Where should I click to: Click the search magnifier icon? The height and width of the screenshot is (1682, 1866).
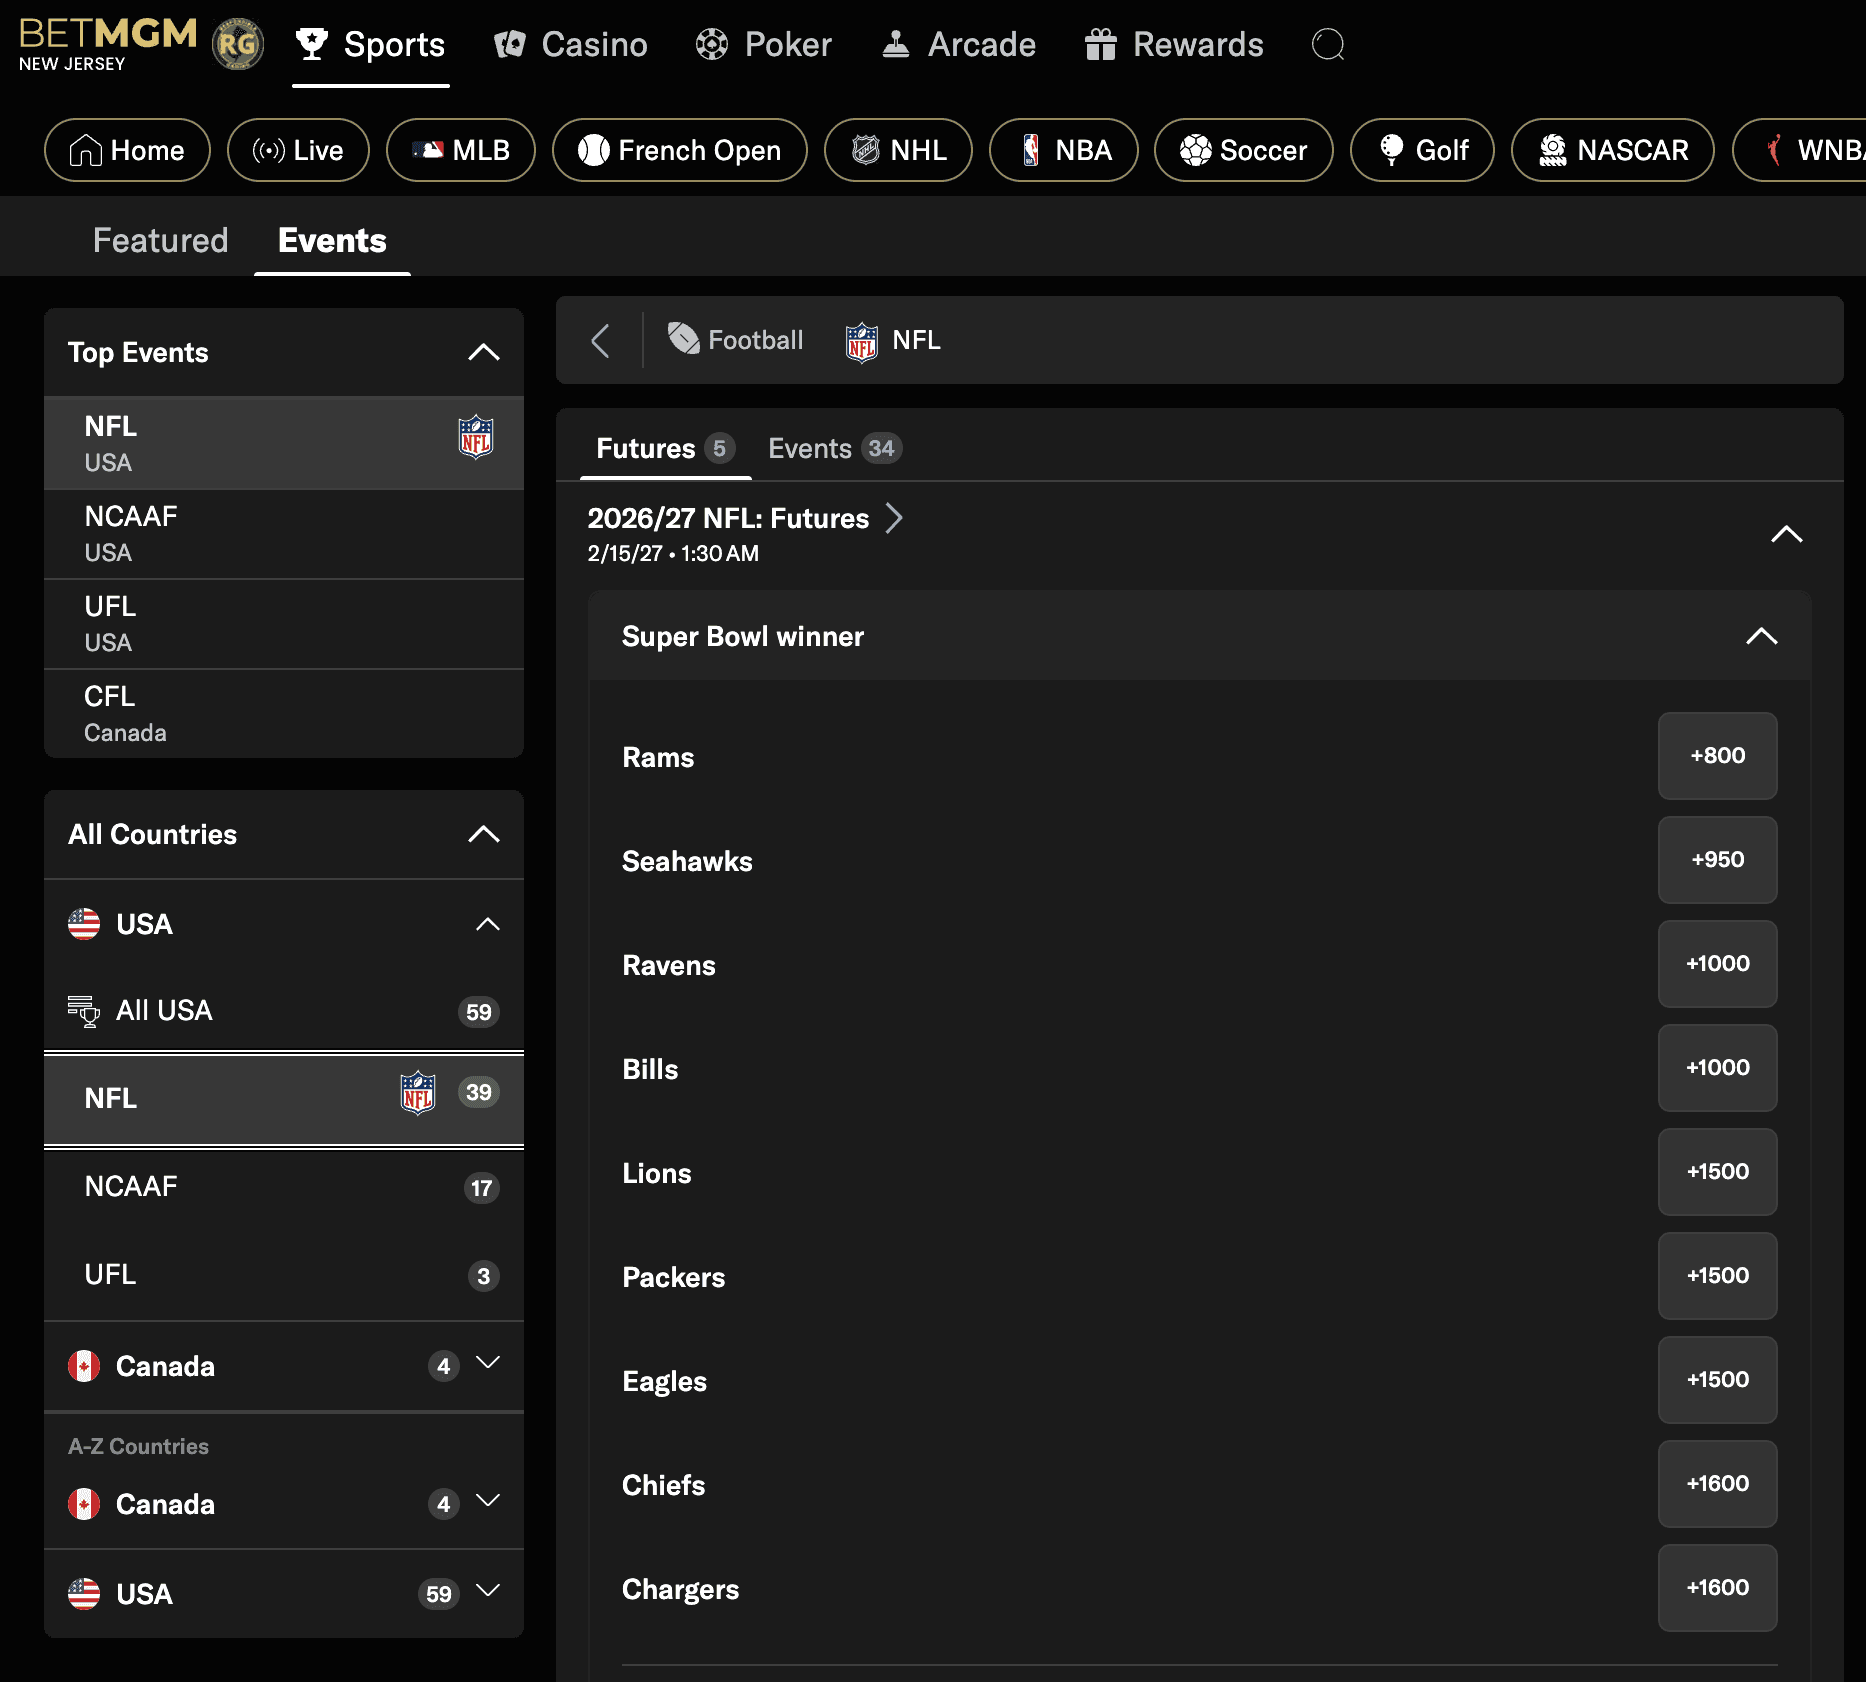1328,44
